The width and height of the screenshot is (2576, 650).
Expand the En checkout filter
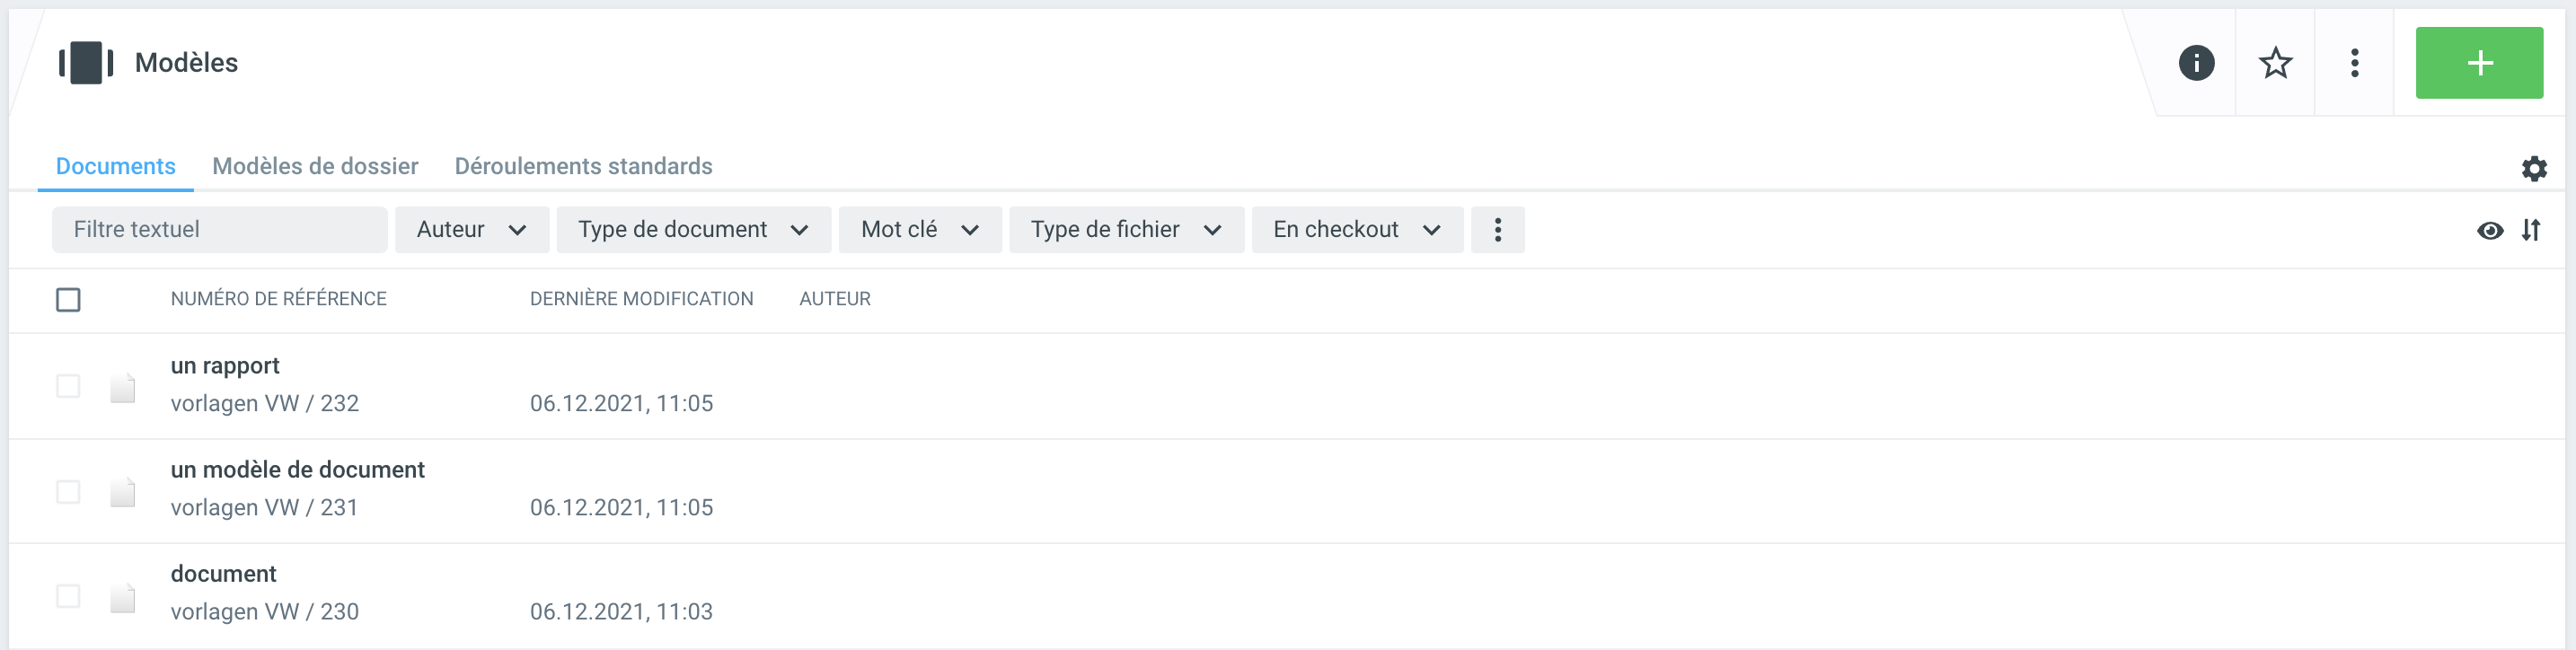(x=1356, y=230)
